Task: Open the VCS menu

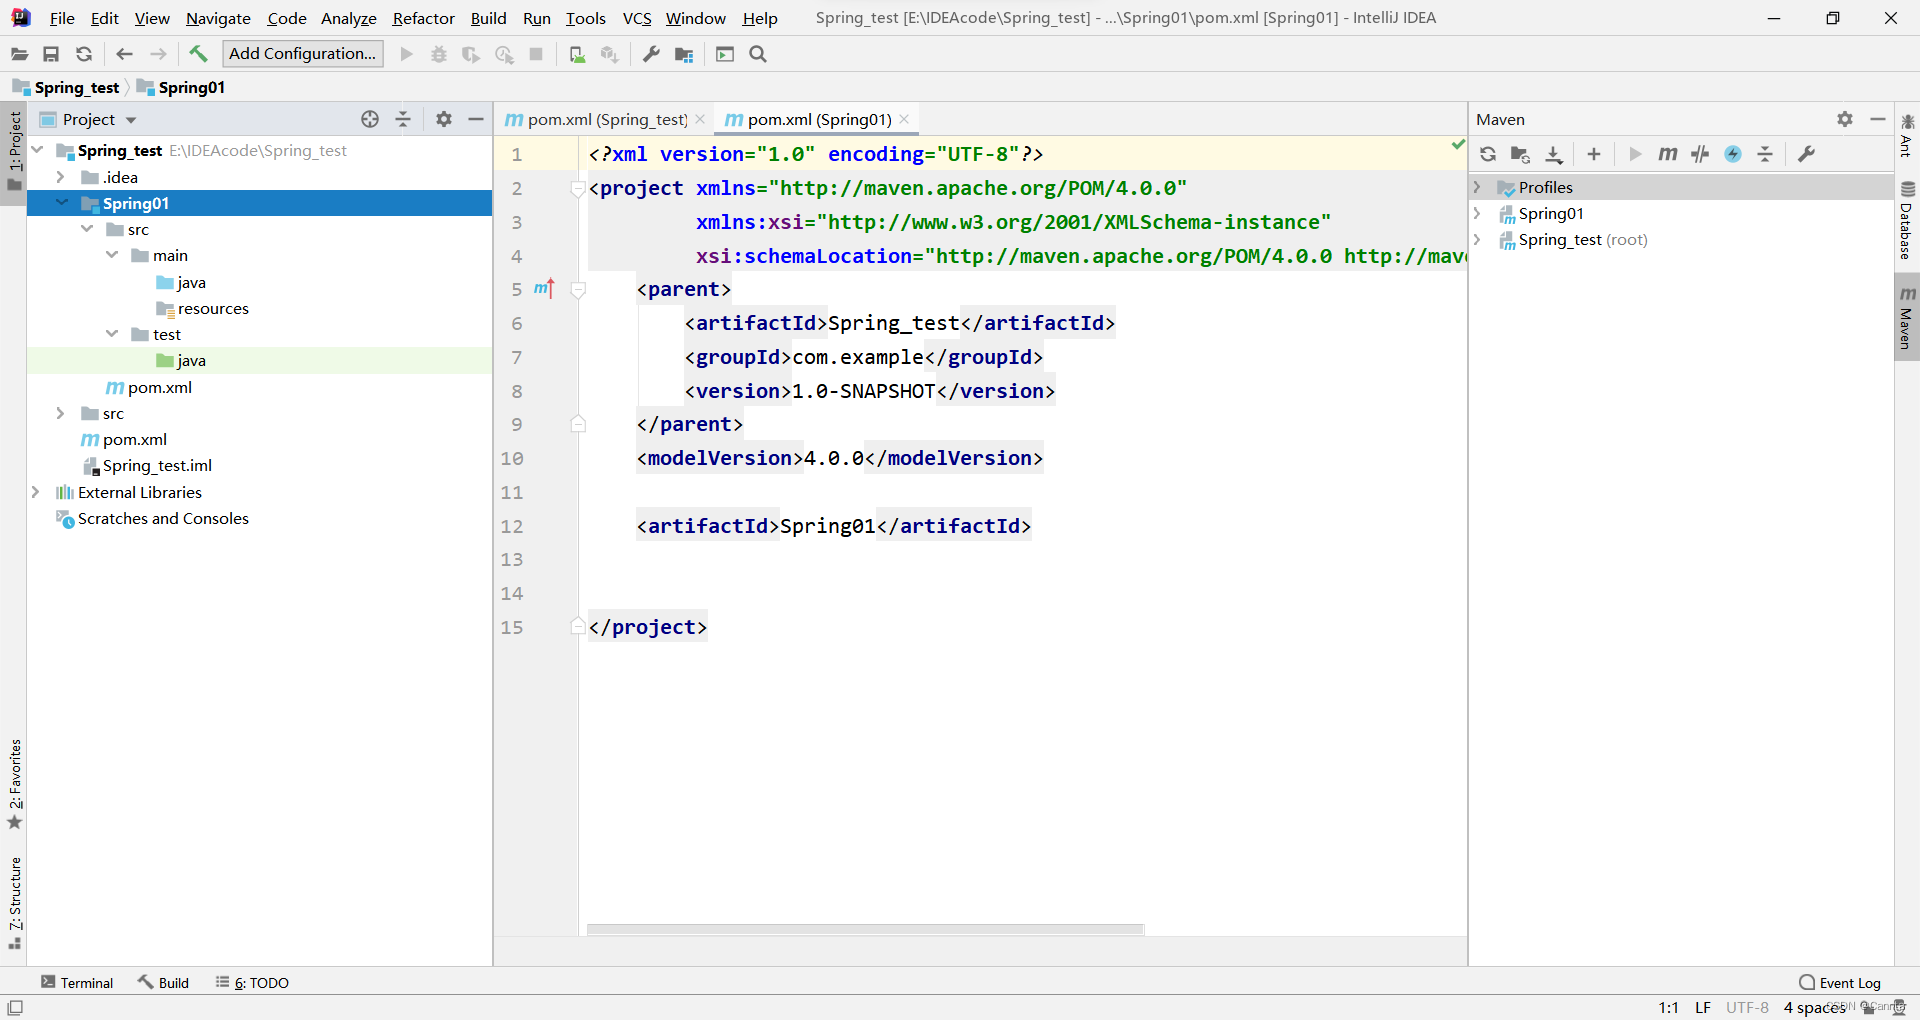Action: coord(636,18)
